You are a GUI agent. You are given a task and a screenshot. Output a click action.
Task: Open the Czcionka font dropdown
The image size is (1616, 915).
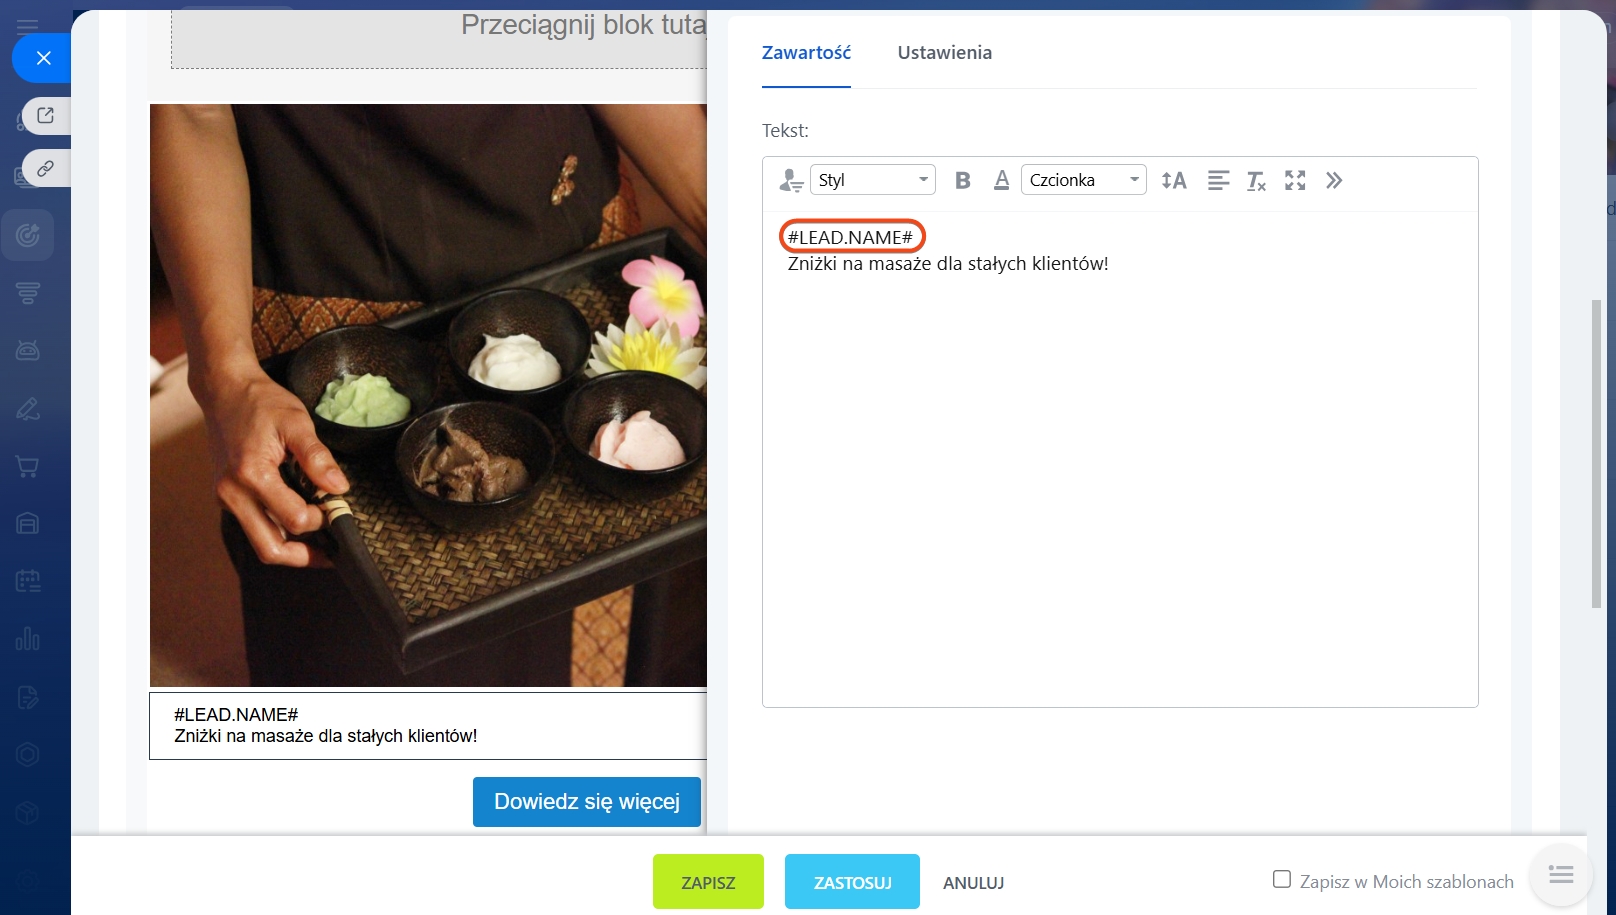pos(1084,180)
